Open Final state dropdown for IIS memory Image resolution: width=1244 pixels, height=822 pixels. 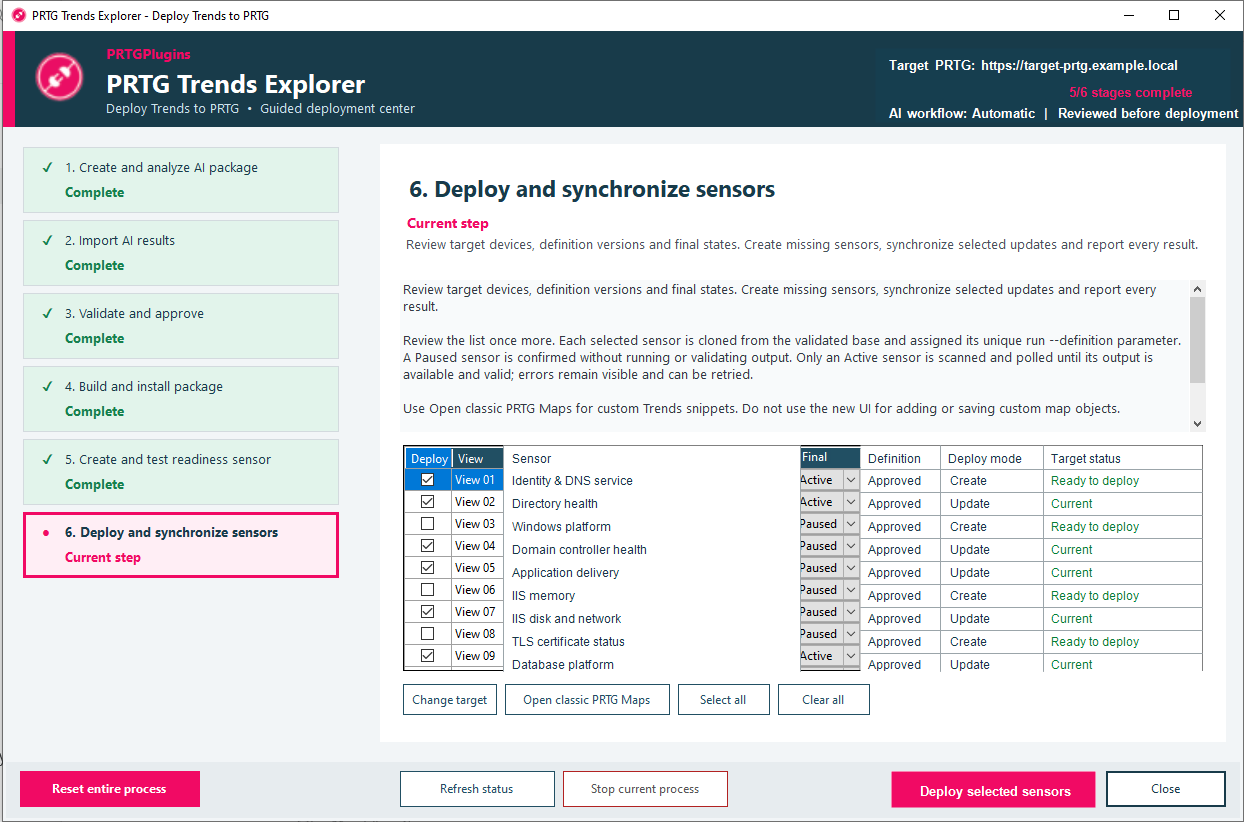pos(851,590)
